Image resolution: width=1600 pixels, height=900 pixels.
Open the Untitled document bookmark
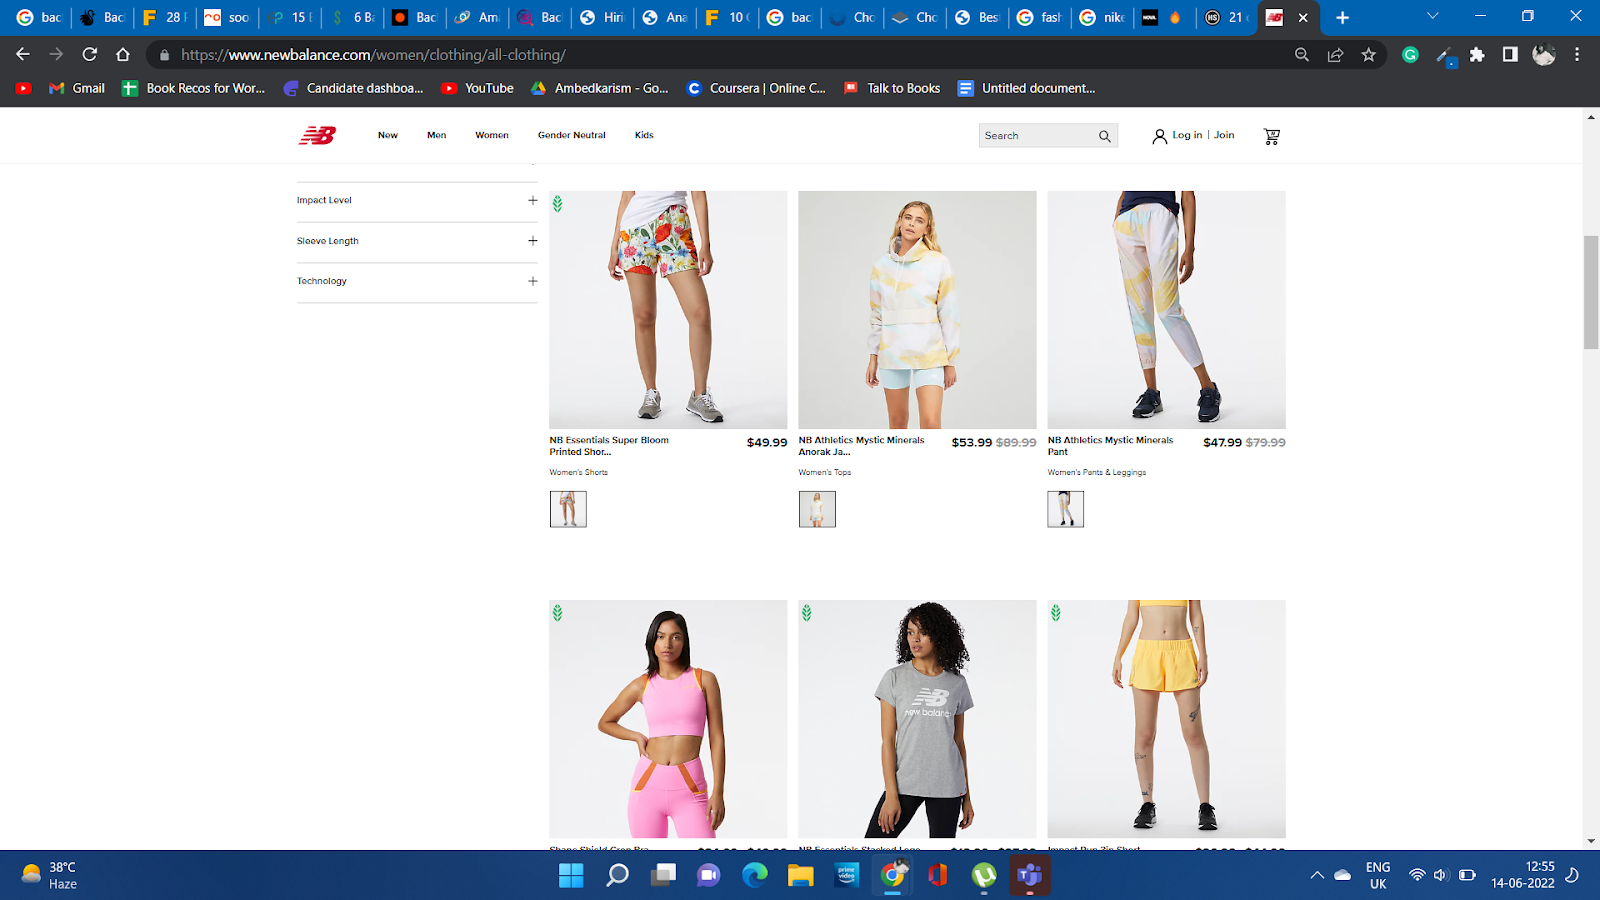(1027, 88)
